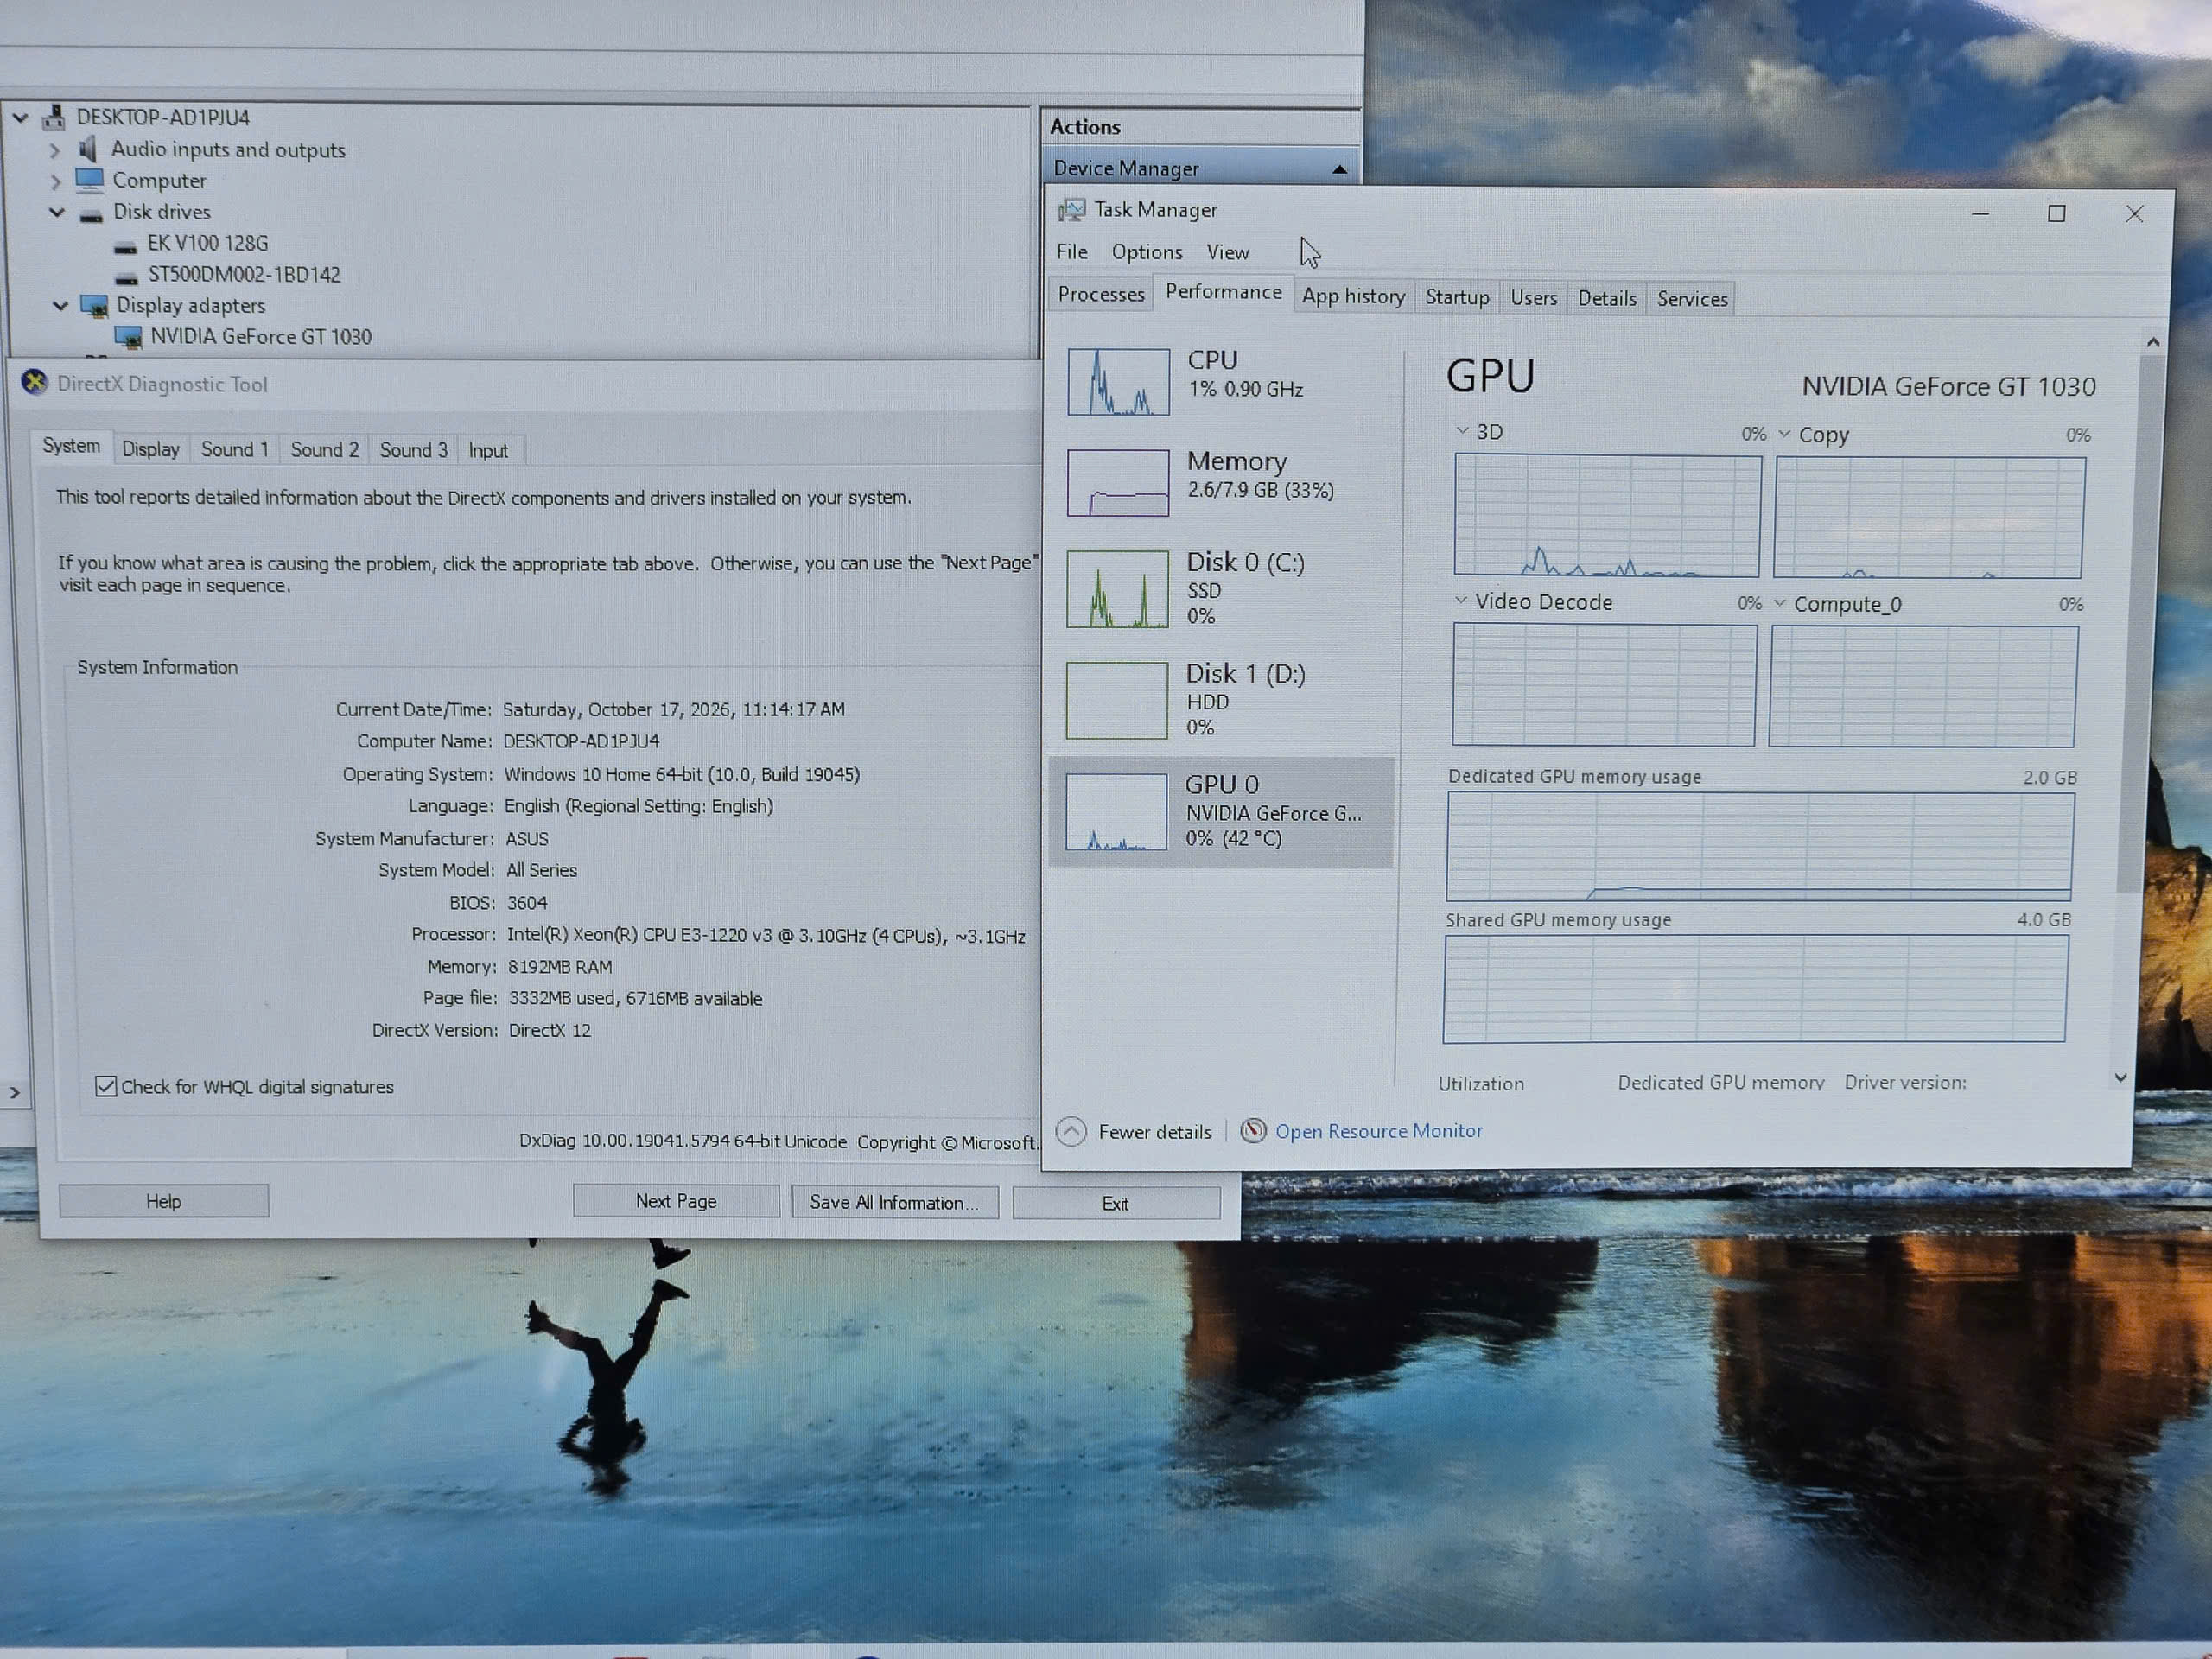2212x1659 pixels.
Task: Switch to the Display tab in DxDiag
Action: point(150,449)
